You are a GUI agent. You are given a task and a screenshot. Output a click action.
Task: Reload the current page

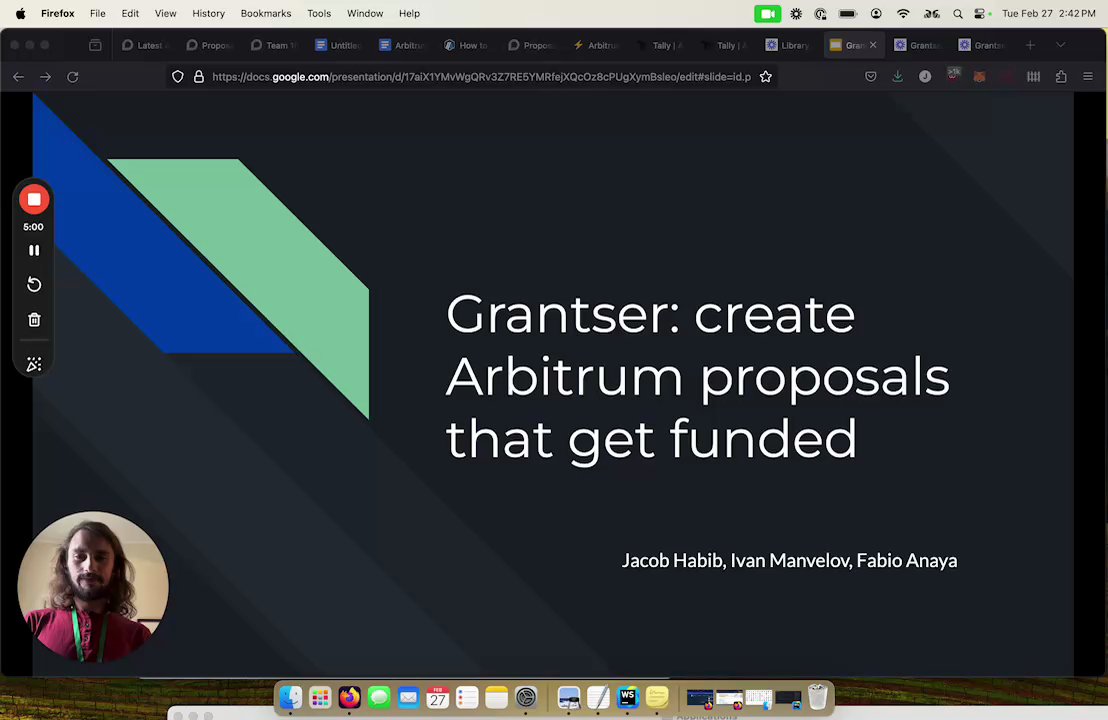click(x=73, y=77)
